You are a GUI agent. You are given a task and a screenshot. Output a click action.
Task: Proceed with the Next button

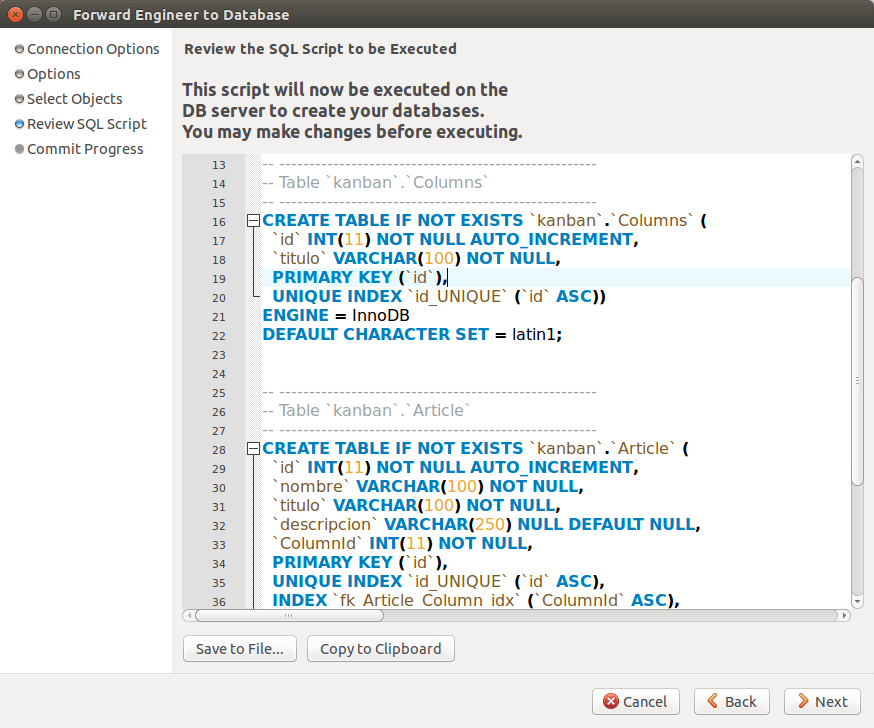point(822,701)
